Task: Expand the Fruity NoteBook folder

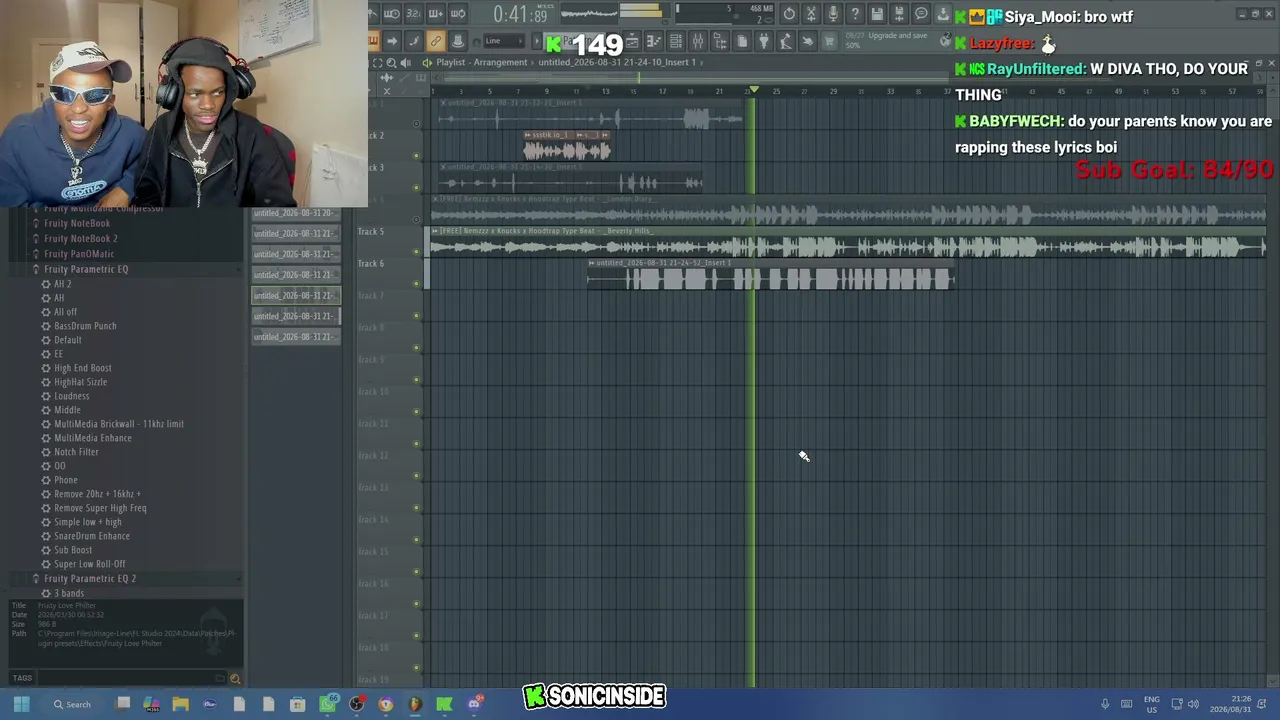Action: click(77, 223)
